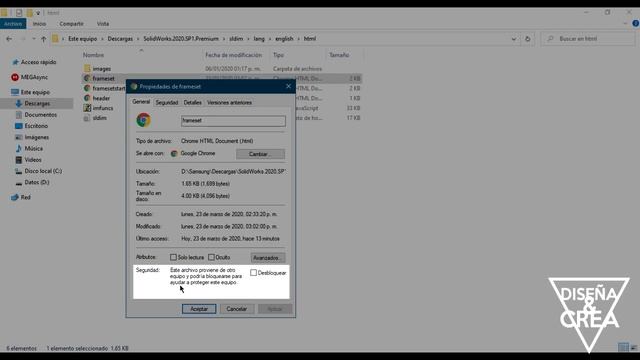This screenshot has height=360, width=640.
Task: Open the Versiones anteriores tab
Action: [x=229, y=102]
